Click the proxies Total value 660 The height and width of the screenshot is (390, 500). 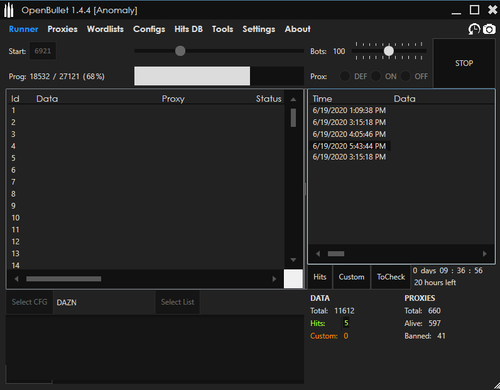pos(434,311)
